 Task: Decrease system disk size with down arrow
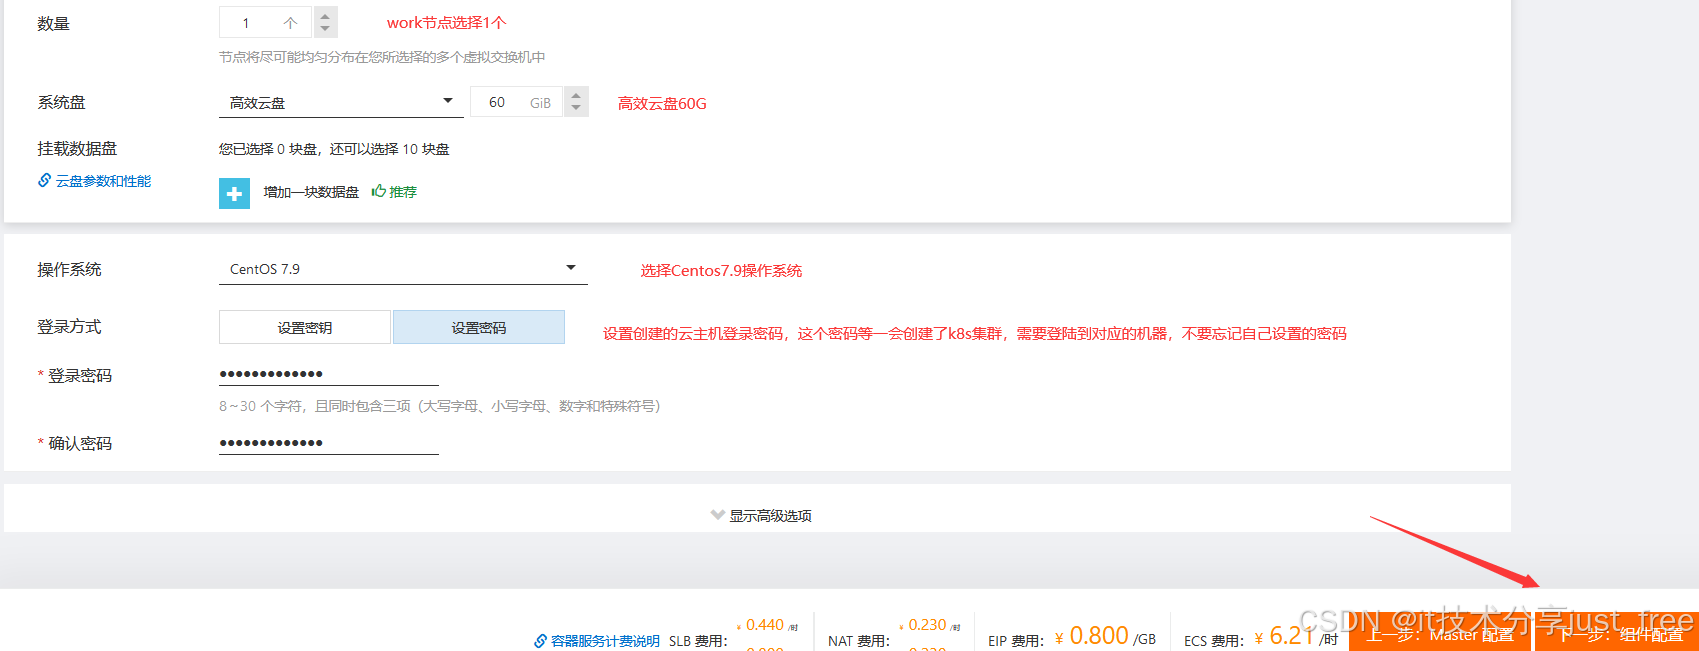(576, 108)
